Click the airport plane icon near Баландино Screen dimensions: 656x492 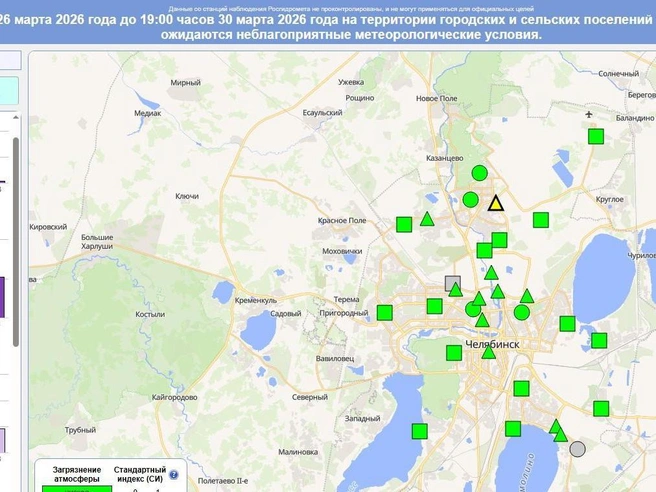click(589, 114)
